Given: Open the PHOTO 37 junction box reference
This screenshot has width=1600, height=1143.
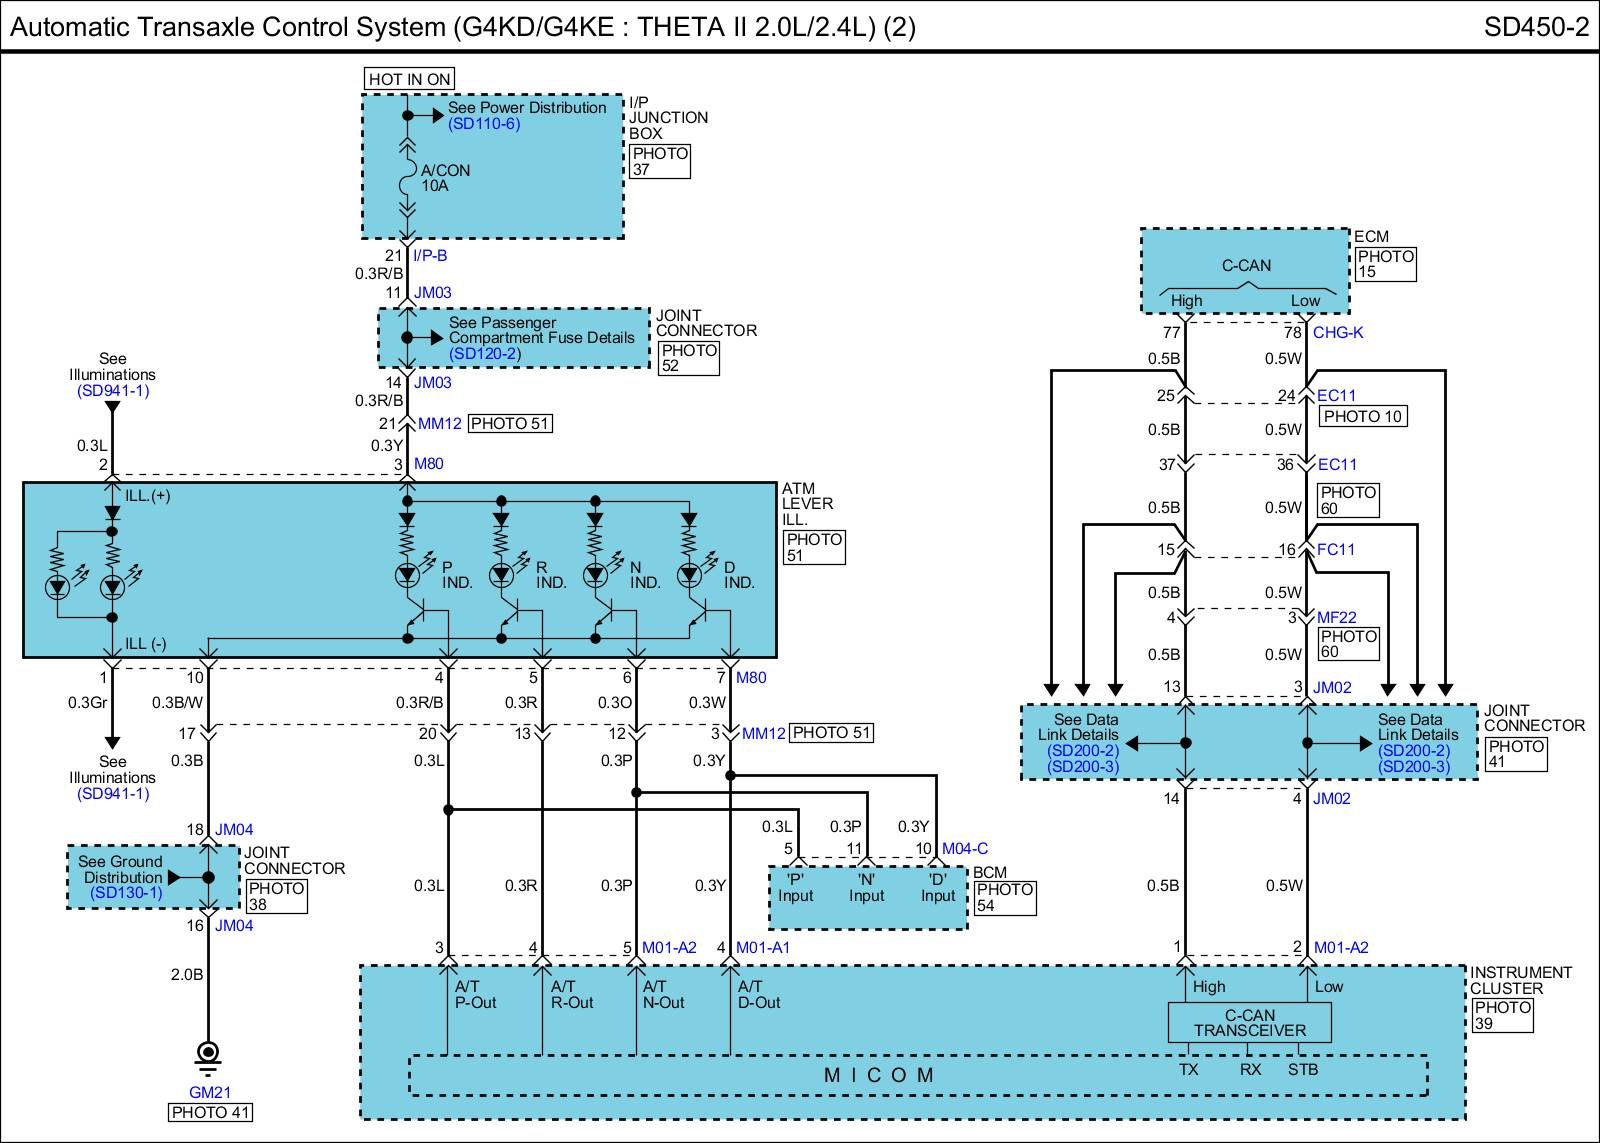Looking at the screenshot, I should coord(660,161).
